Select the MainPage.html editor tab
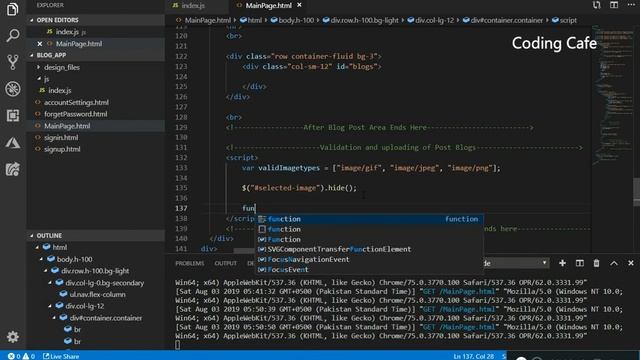The width and height of the screenshot is (640, 360). [268, 5]
